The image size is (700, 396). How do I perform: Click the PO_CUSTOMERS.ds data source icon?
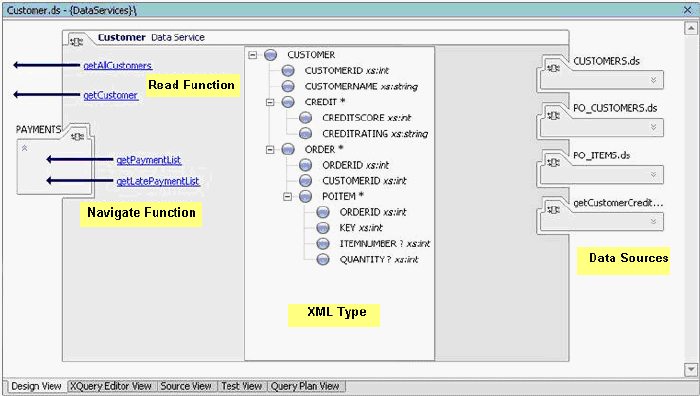pyautogui.click(x=554, y=116)
